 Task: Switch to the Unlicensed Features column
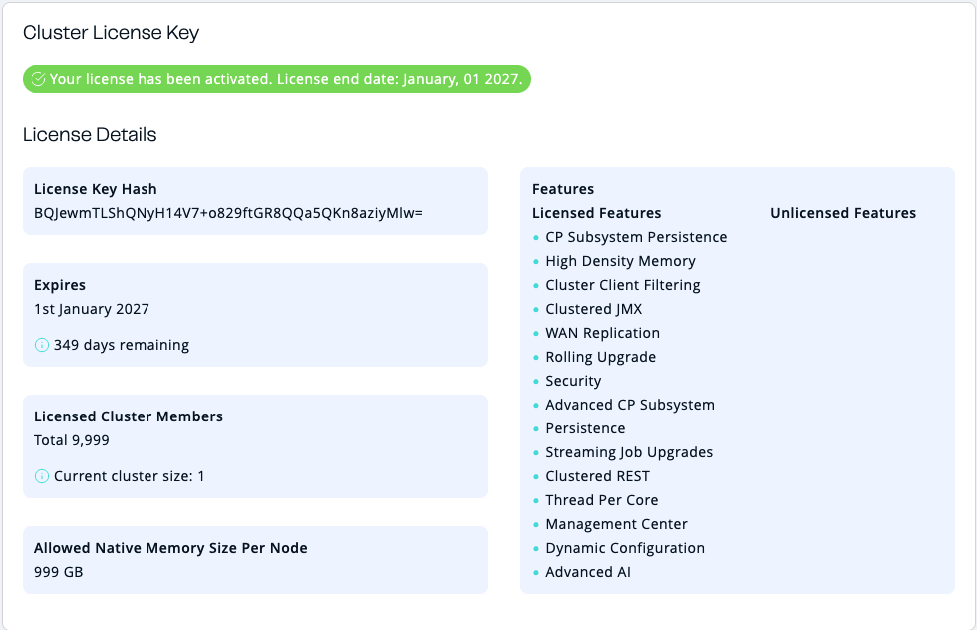click(x=843, y=213)
